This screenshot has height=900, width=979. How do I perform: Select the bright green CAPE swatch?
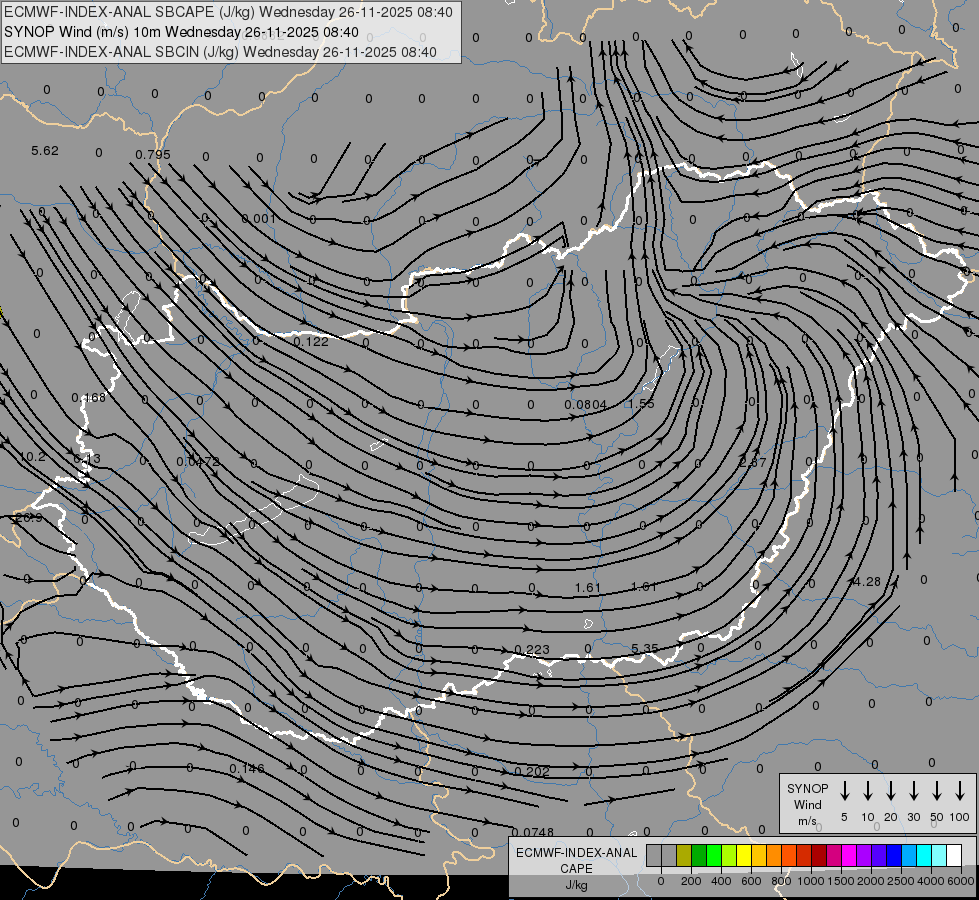714,855
